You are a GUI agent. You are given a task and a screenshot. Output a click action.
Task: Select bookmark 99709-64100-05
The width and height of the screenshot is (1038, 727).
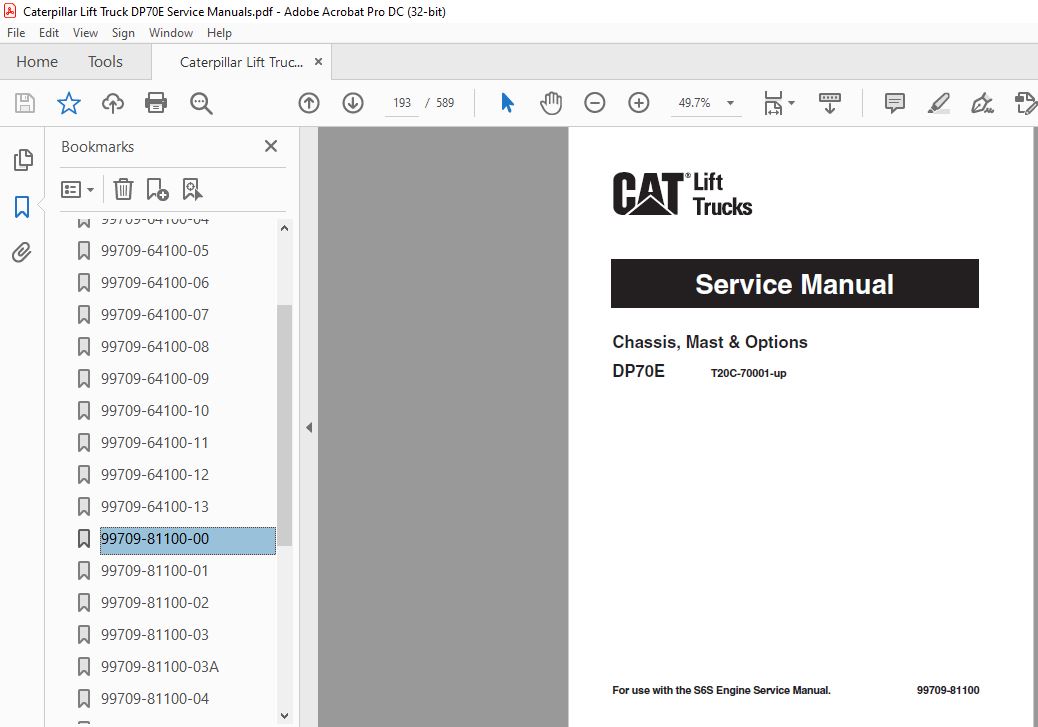pyautogui.click(x=154, y=251)
